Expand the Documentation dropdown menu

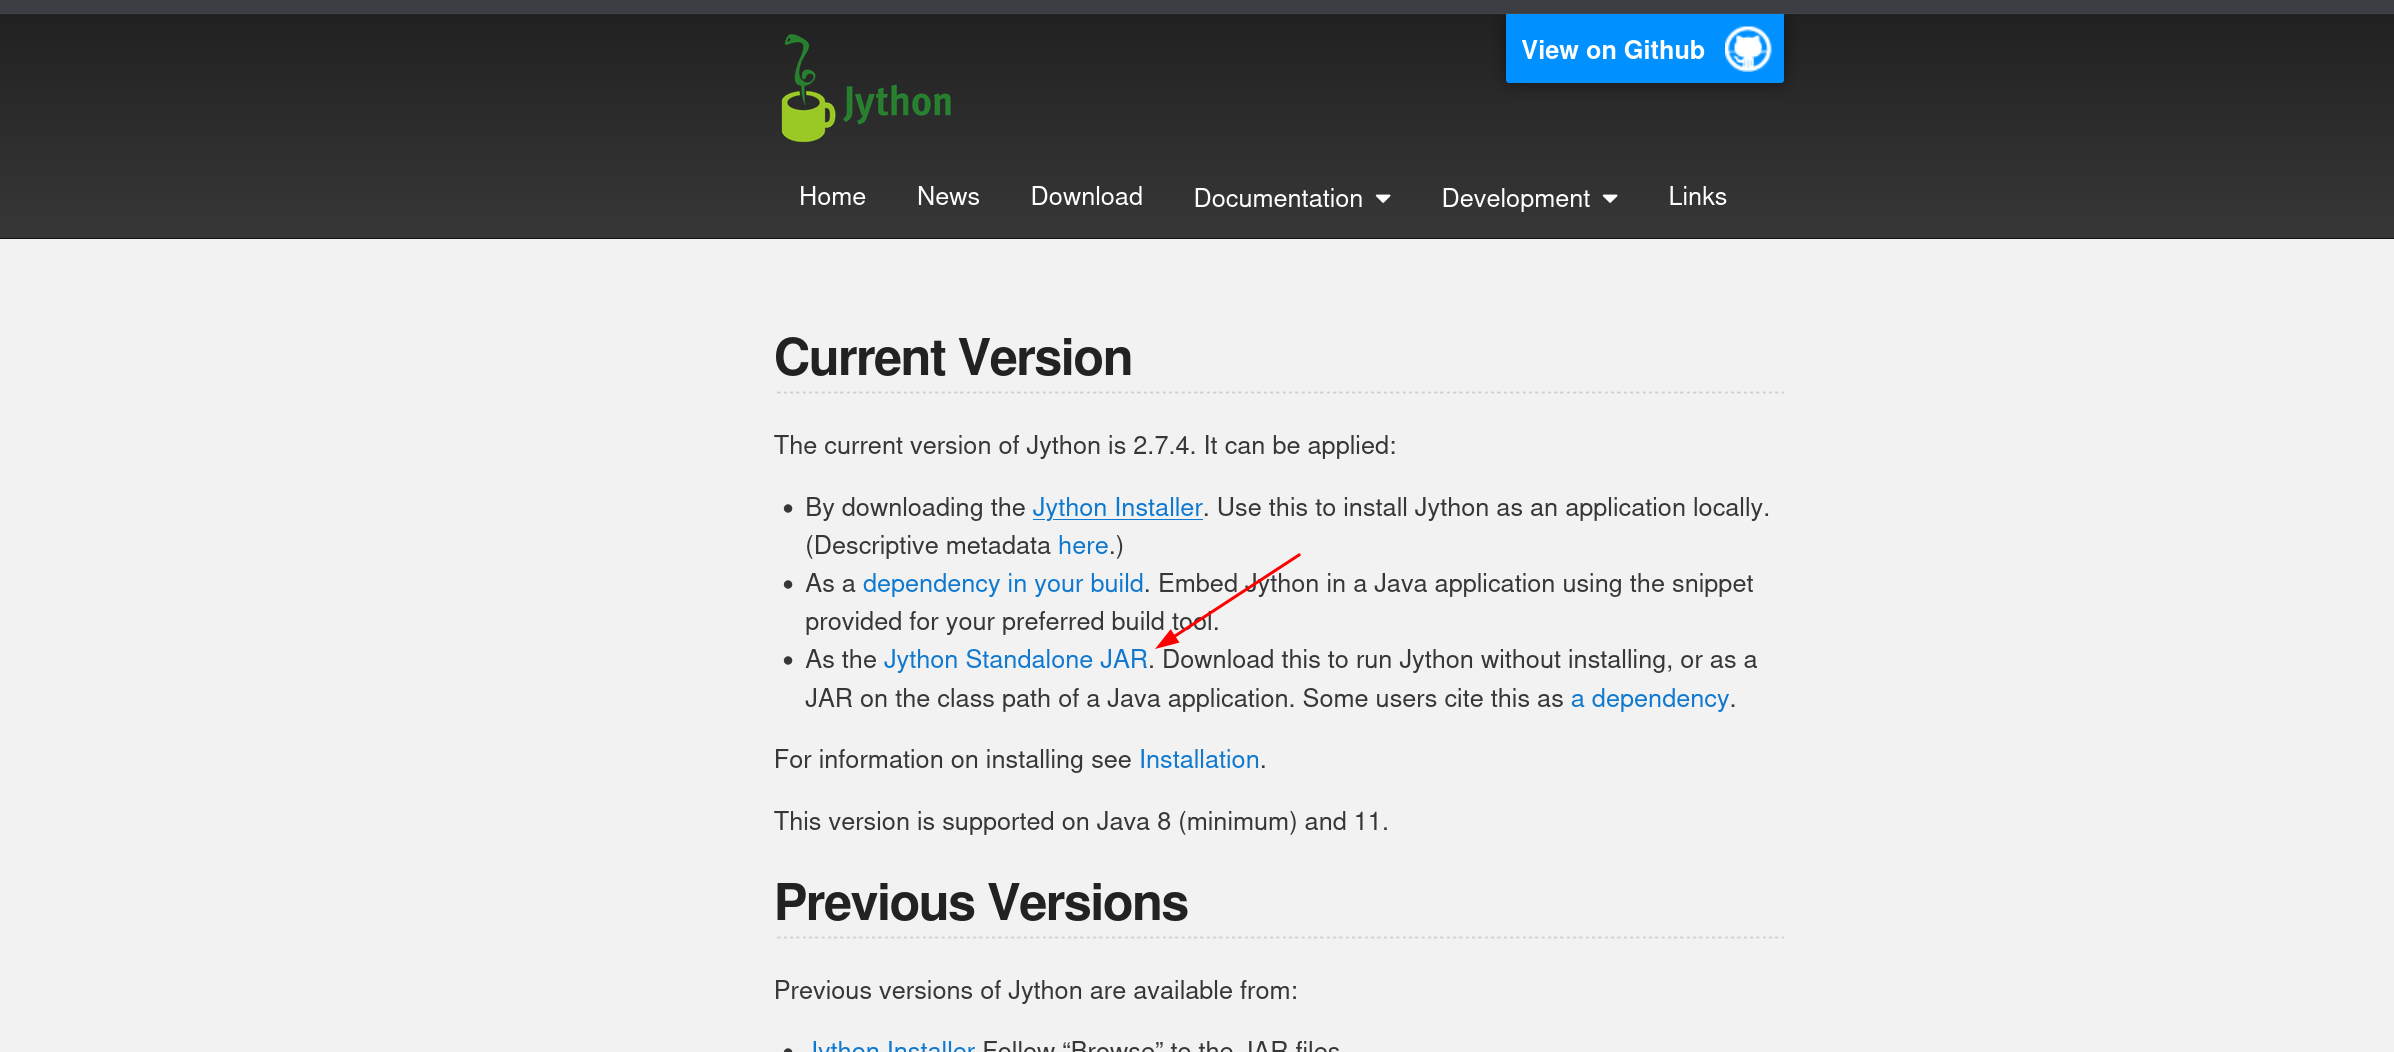tap(1292, 198)
